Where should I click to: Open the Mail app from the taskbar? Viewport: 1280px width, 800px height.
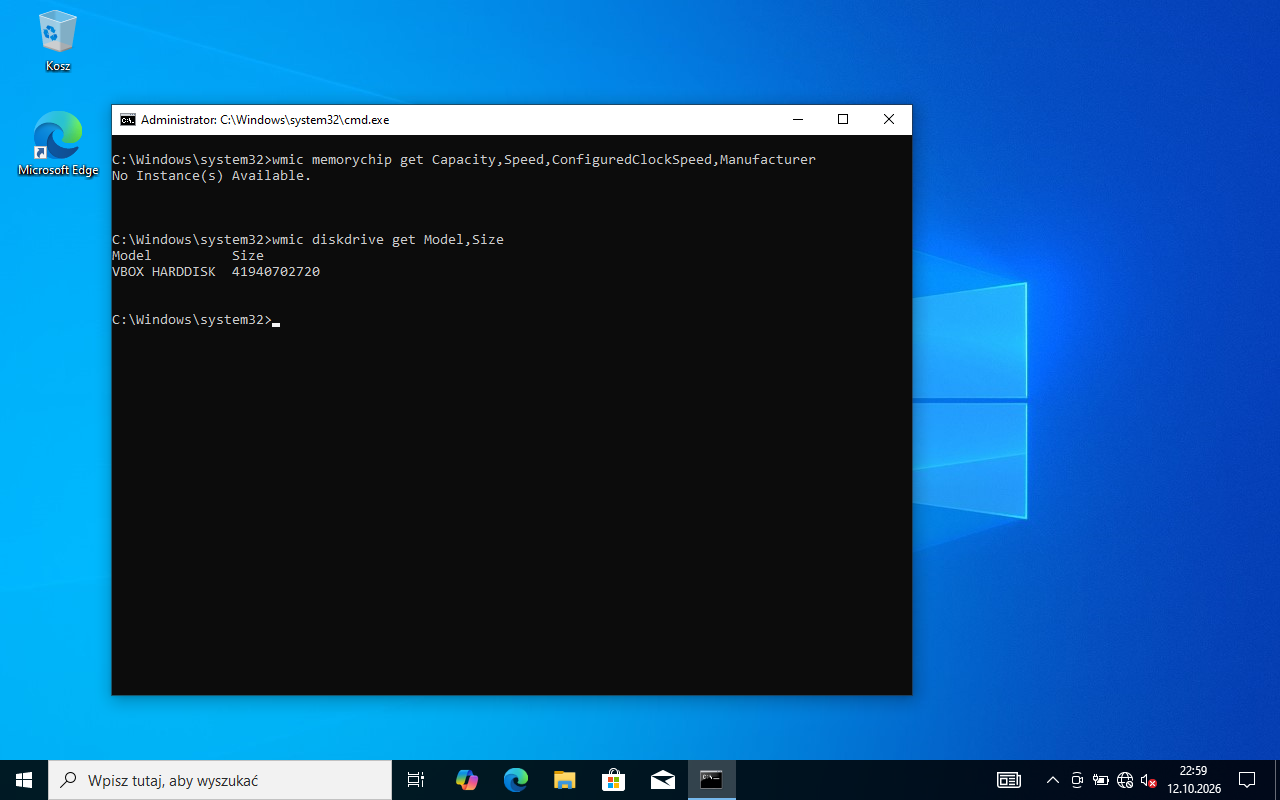(662, 780)
